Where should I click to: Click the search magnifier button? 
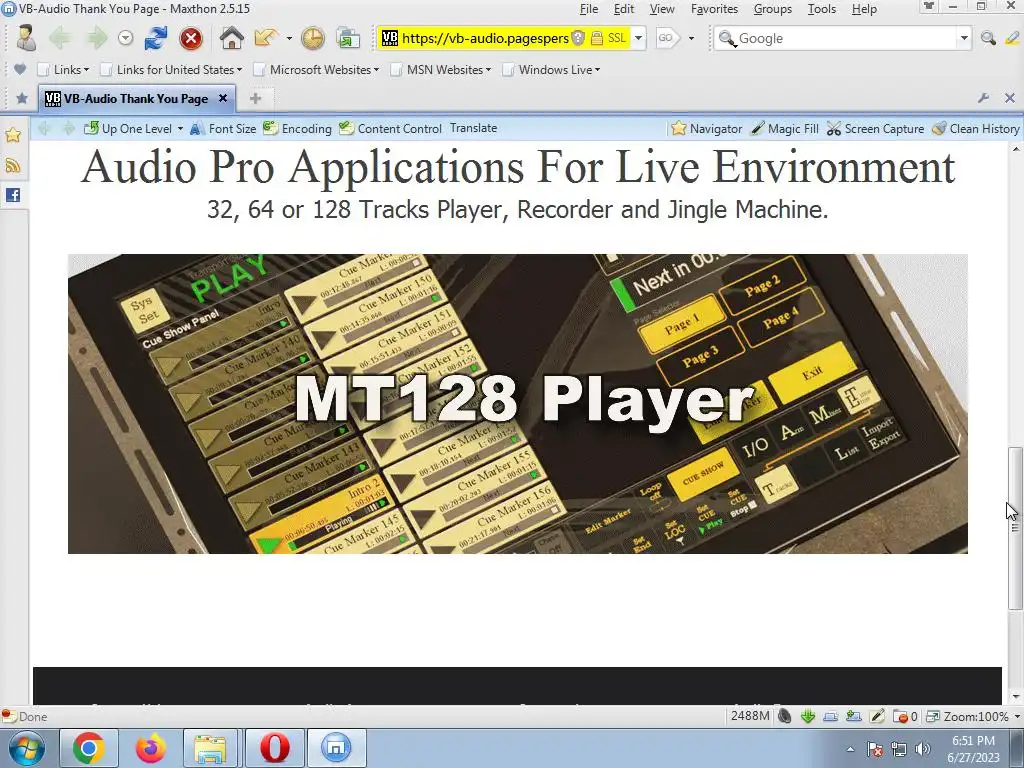[988, 38]
